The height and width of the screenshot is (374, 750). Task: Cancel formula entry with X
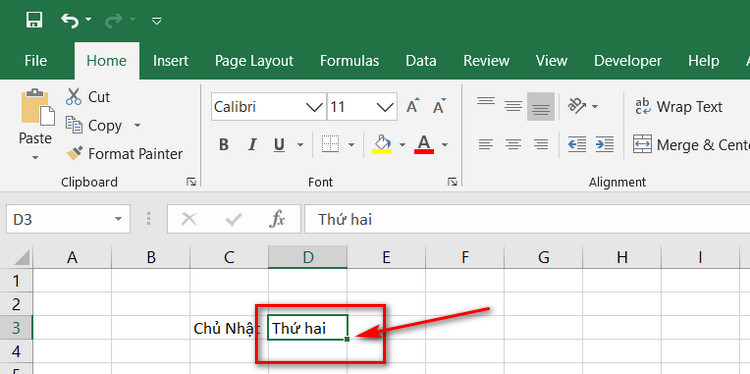(x=189, y=220)
